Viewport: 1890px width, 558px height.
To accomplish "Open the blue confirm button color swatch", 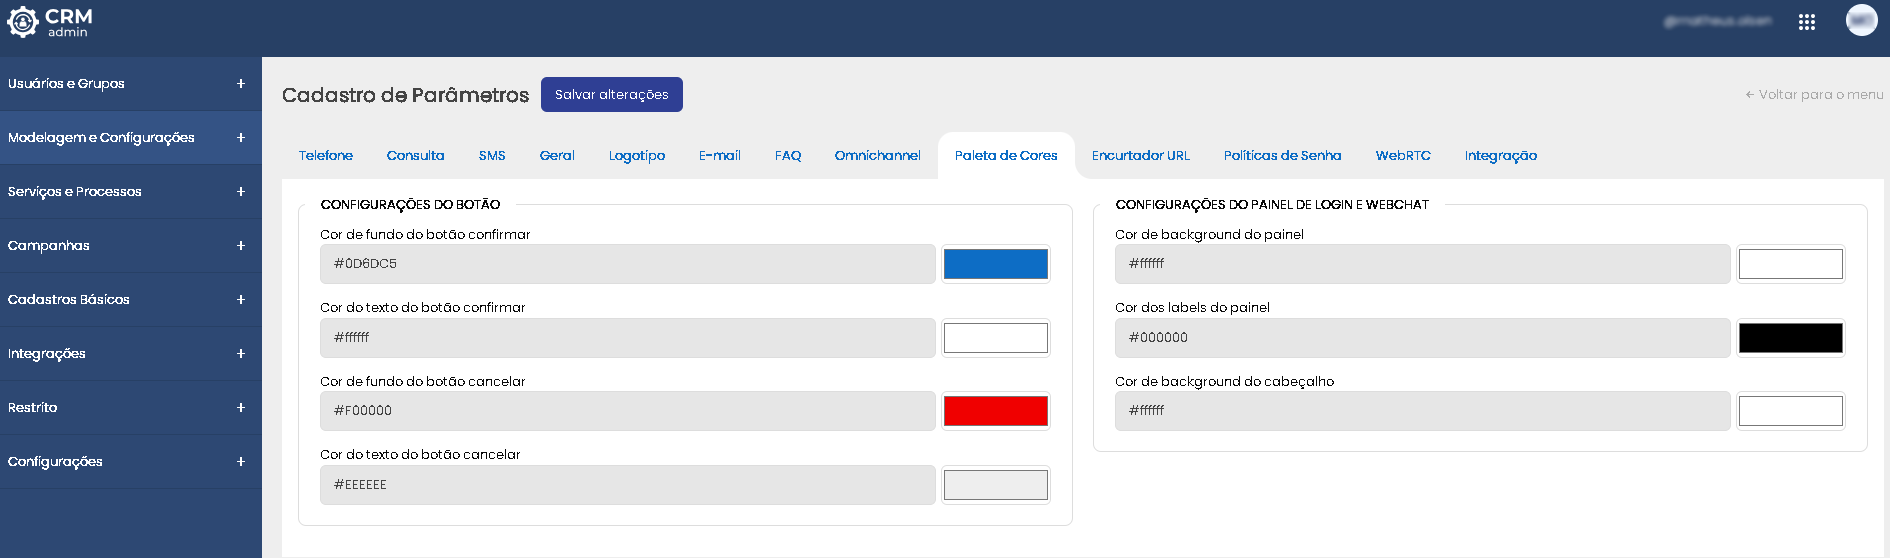I will coord(995,264).
